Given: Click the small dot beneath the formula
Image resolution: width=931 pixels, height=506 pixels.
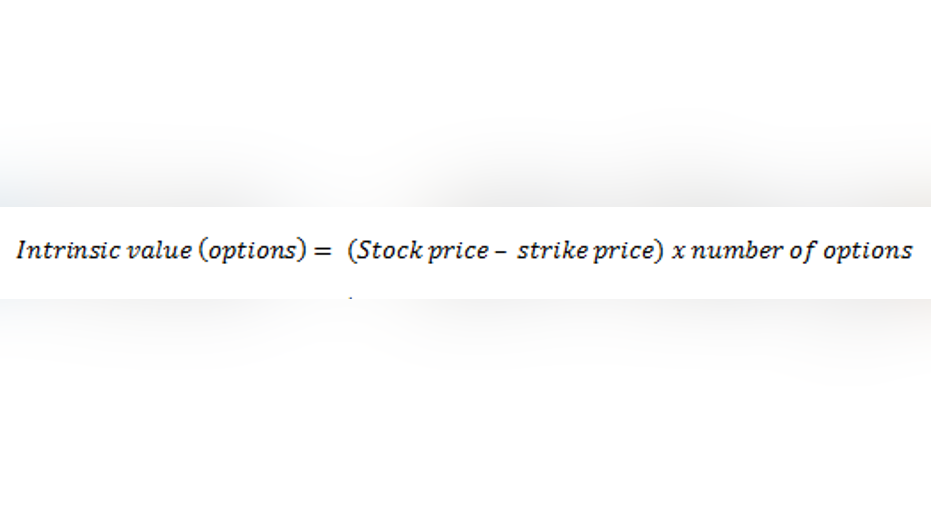Looking at the screenshot, I should (351, 298).
